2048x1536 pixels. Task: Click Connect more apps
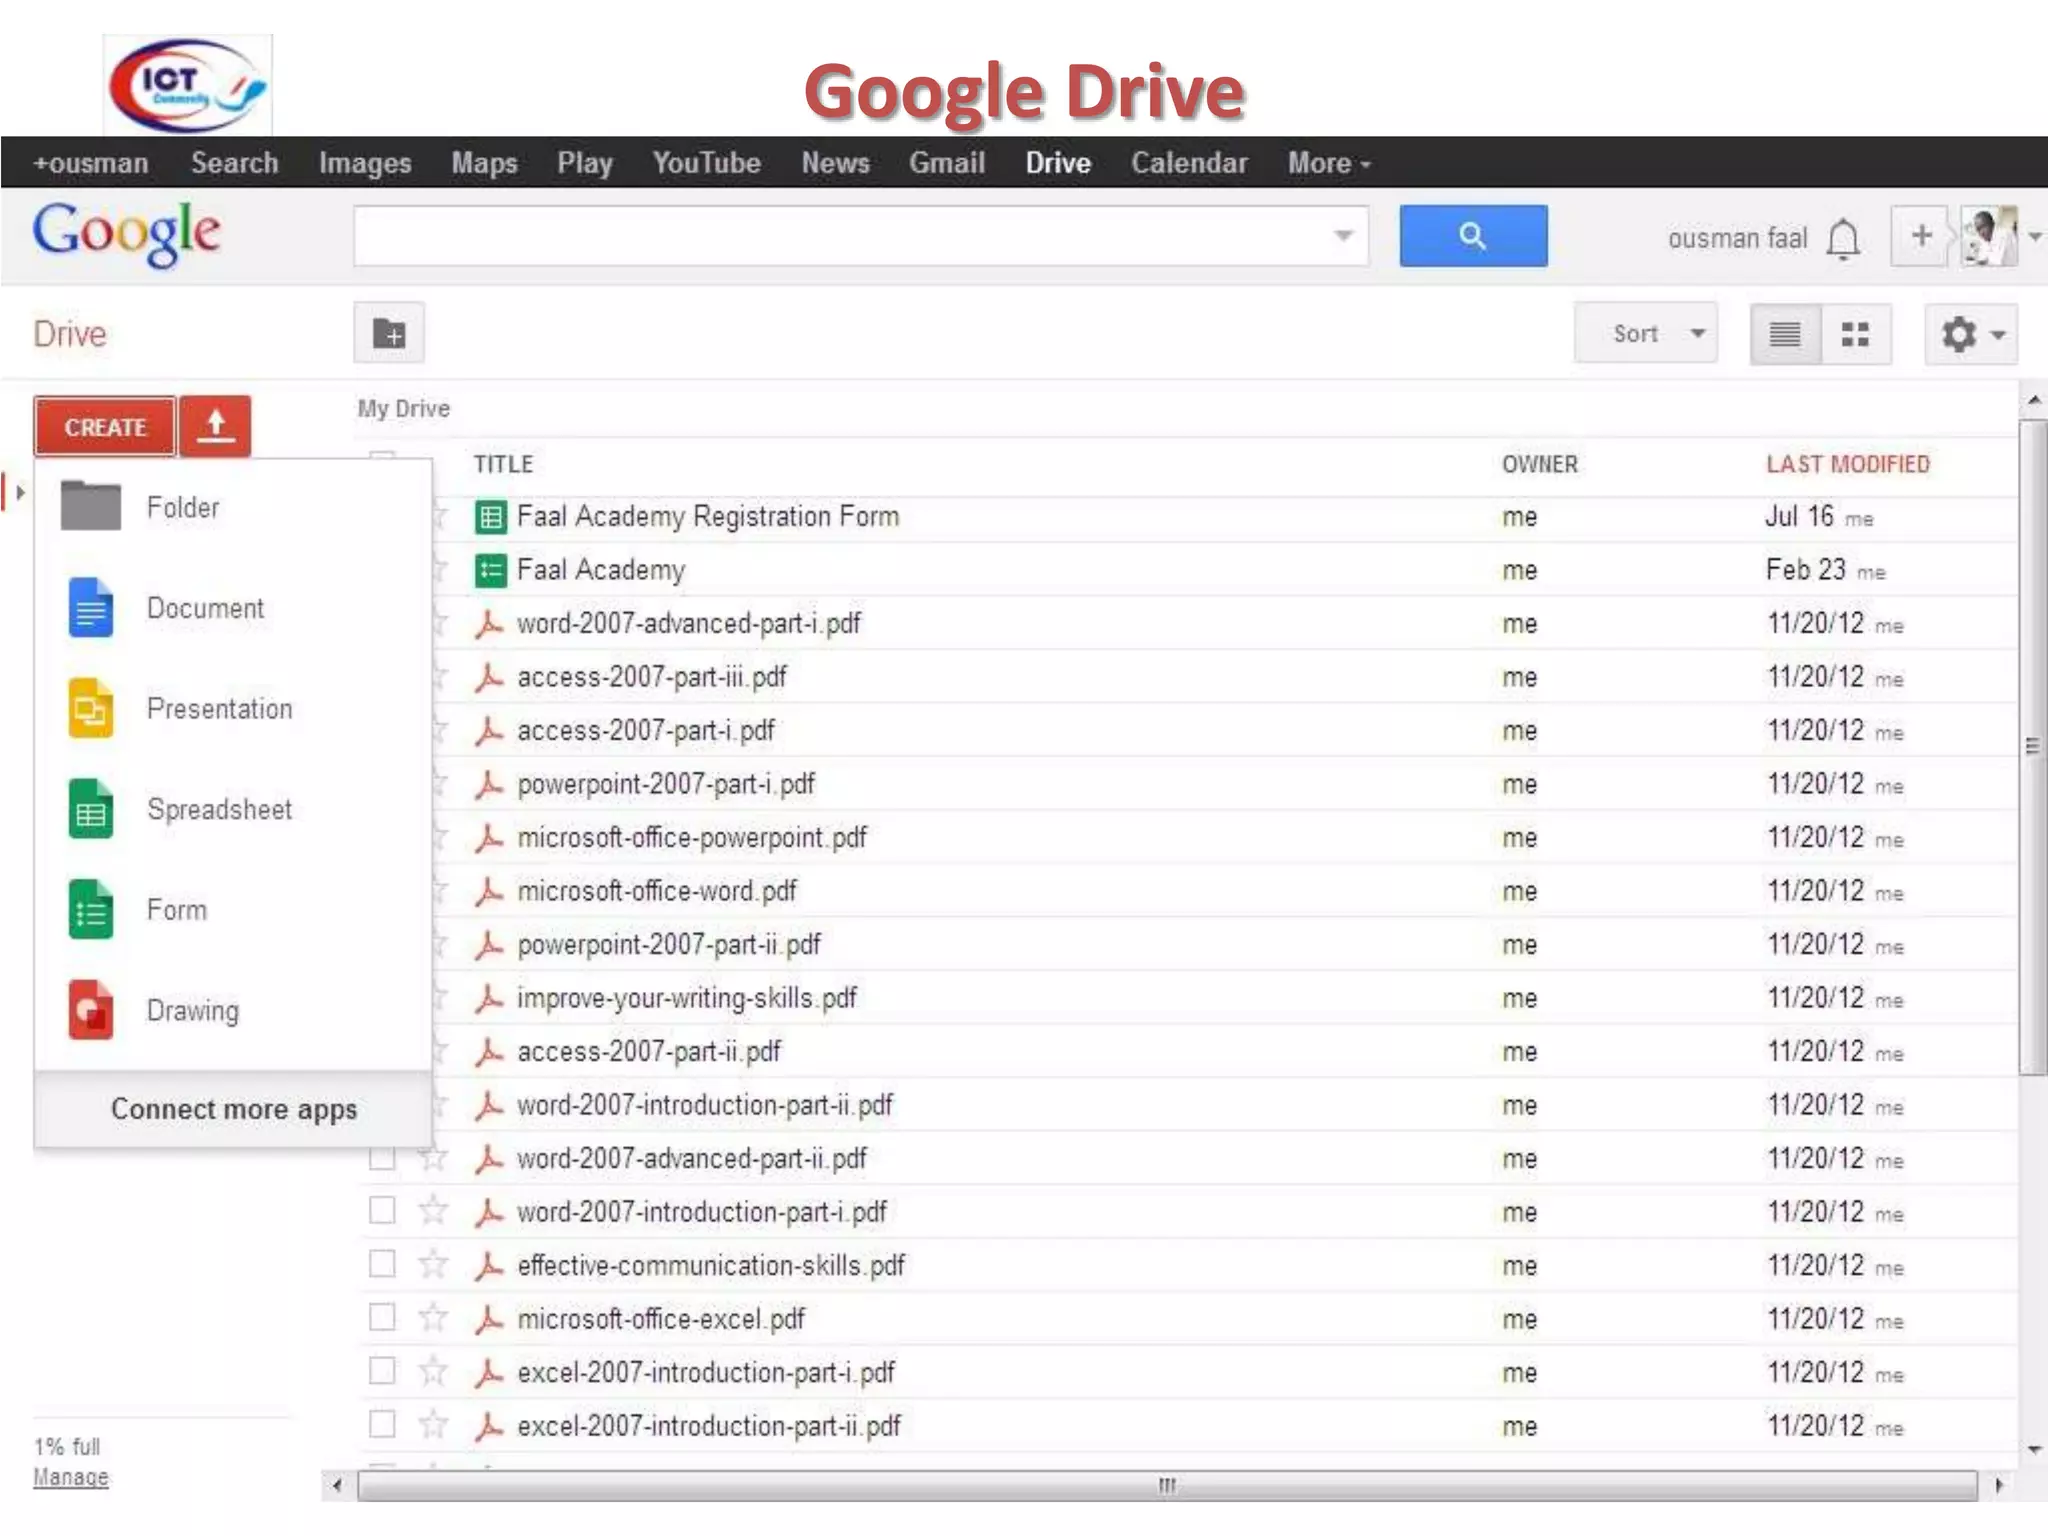coord(233,1109)
